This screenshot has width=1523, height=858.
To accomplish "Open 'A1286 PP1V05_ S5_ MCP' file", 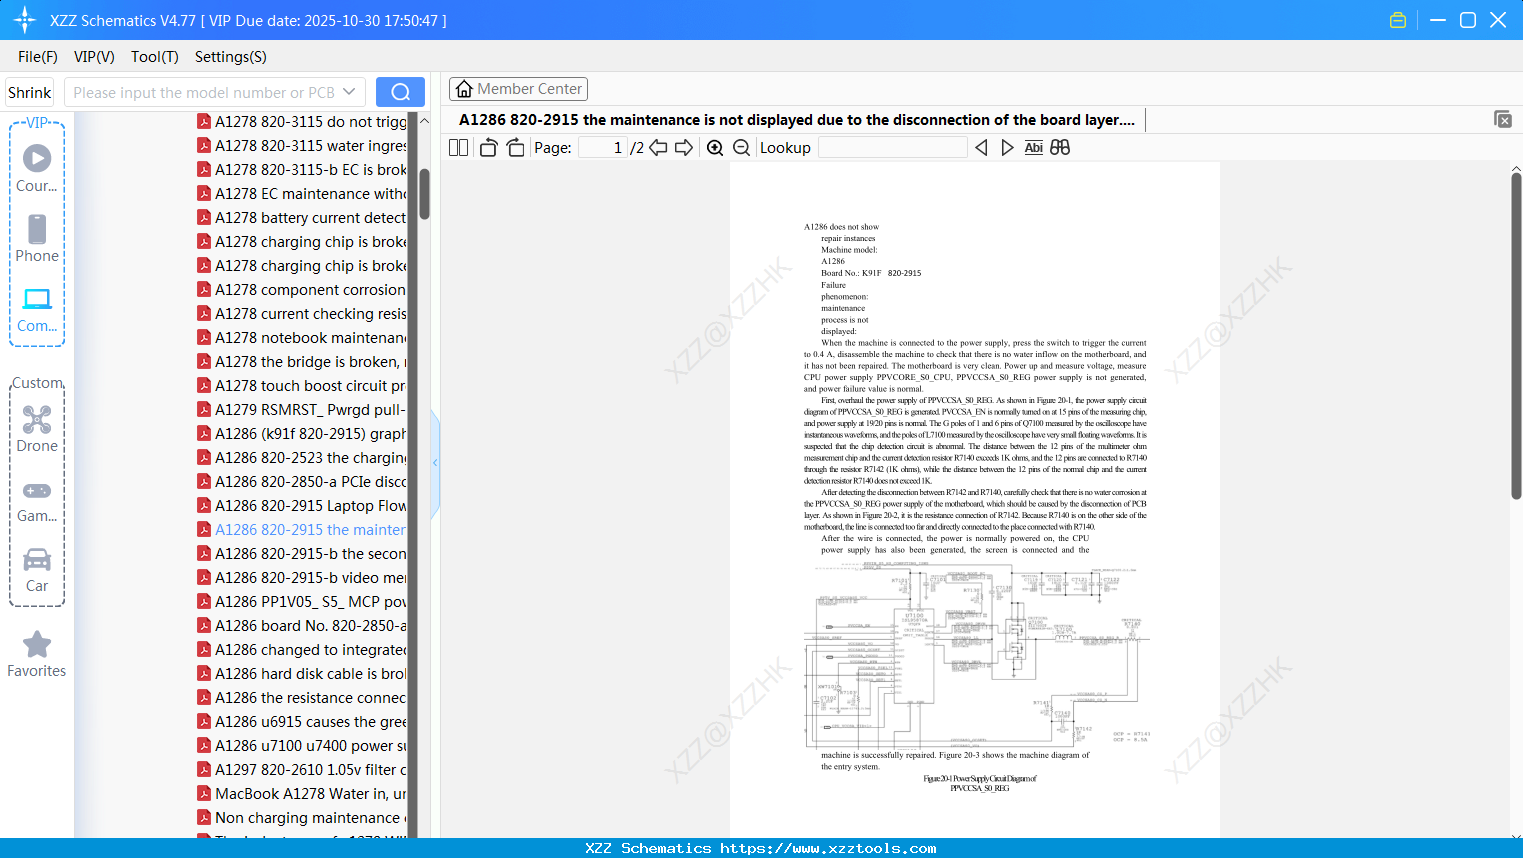I will 302,602.
